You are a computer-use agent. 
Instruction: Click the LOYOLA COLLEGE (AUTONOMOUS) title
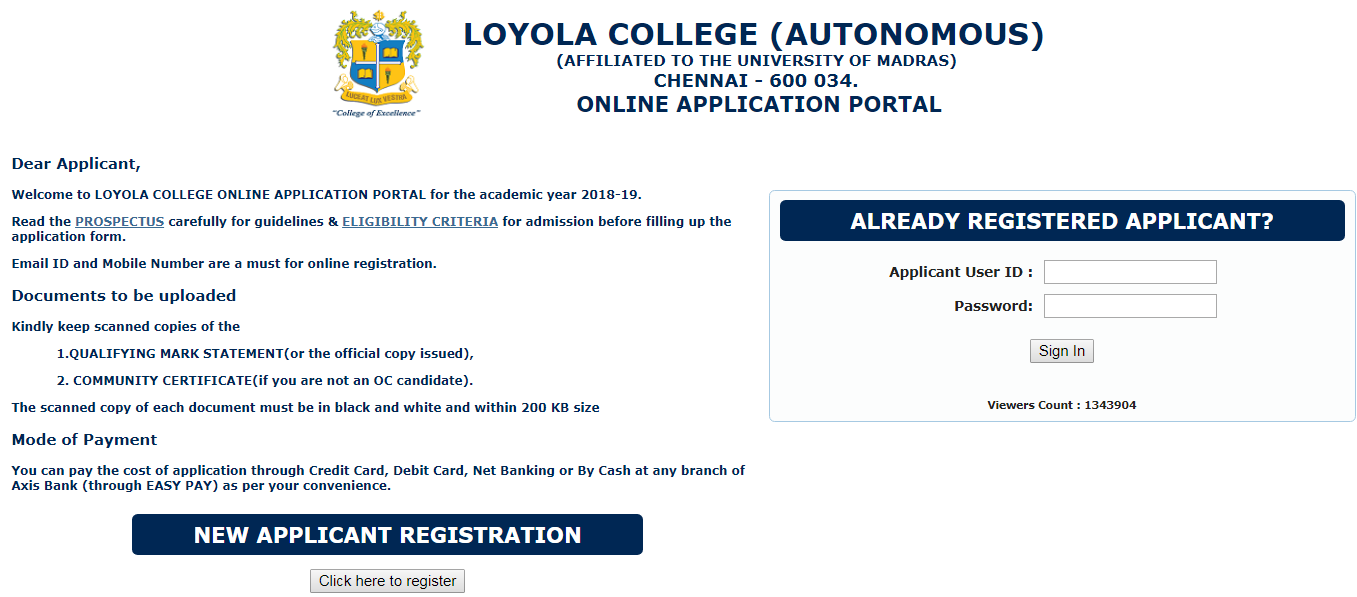click(x=753, y=35)
